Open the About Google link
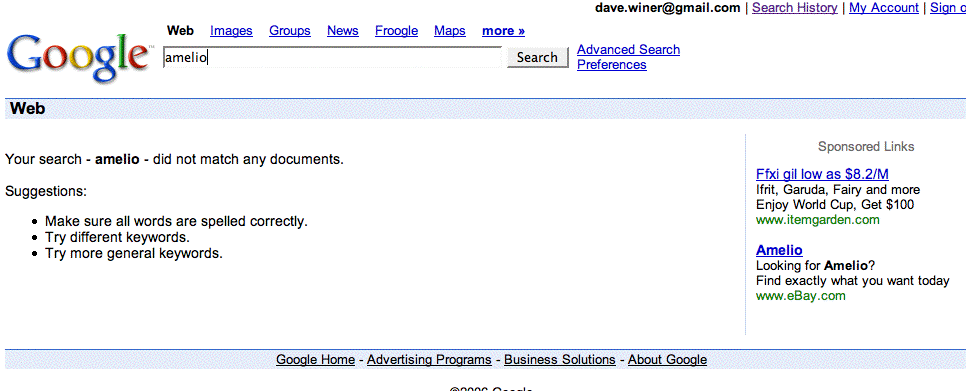Image resolution: width=966 pixels, height=391 pixels. [667, 360]
